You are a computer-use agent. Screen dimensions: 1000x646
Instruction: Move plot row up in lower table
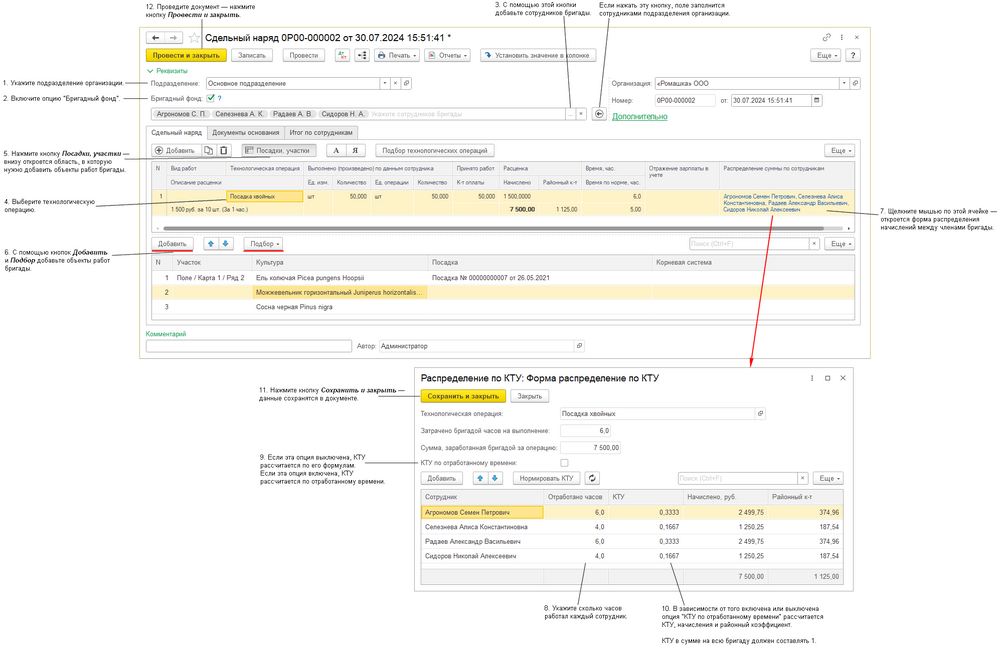(210, 243)
